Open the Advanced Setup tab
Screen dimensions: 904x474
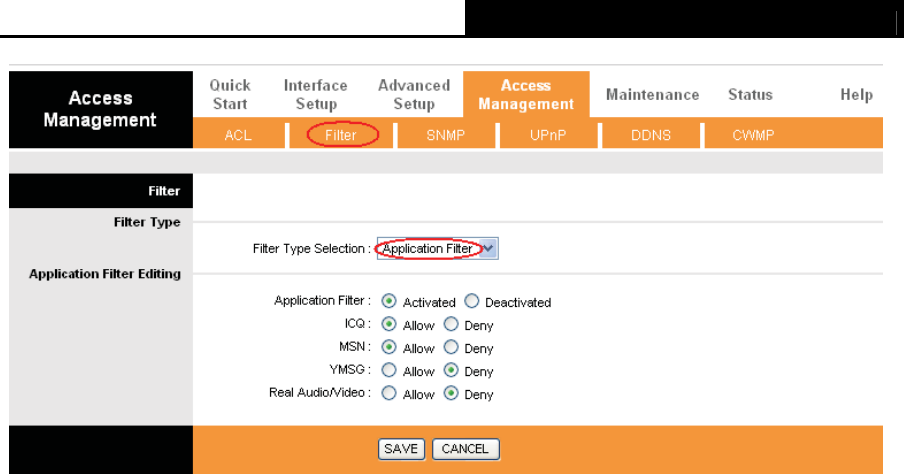point(414,95)
